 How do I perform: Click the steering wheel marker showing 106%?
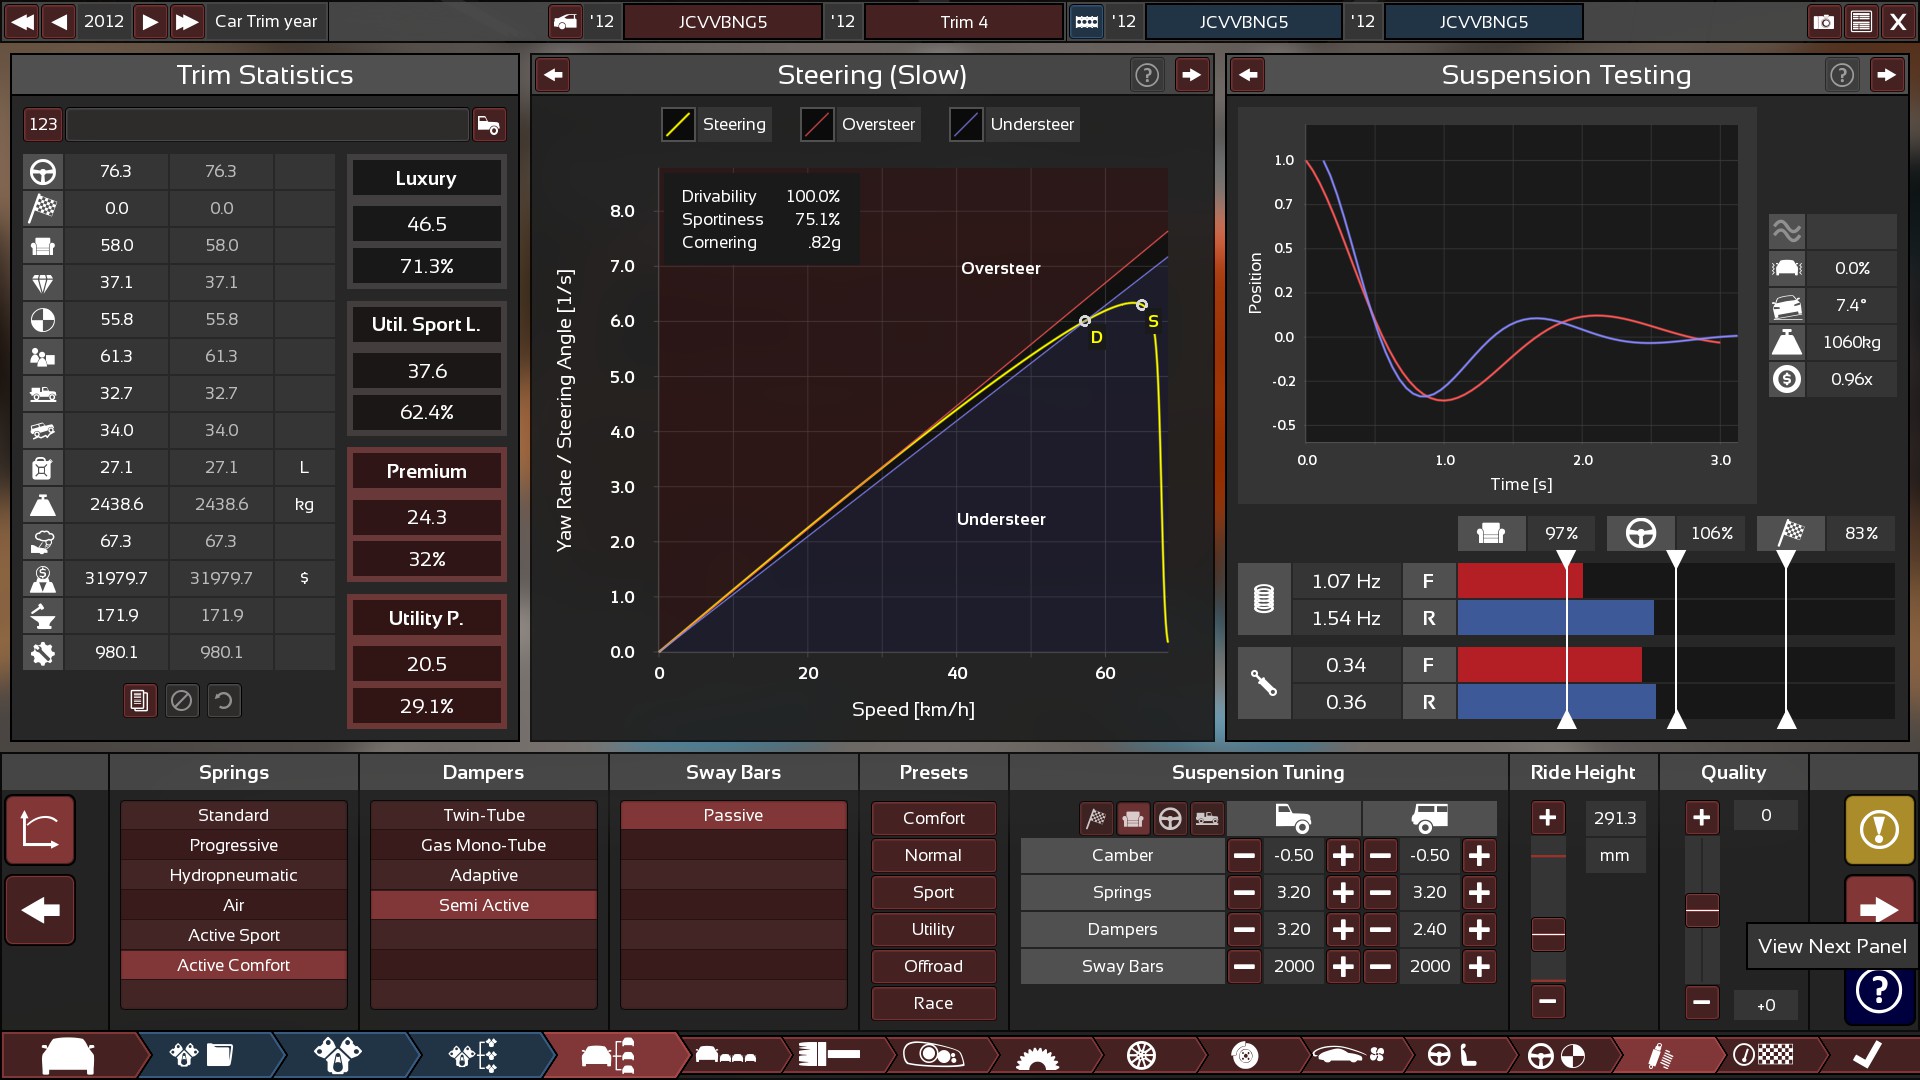[x=1641, y=533]
